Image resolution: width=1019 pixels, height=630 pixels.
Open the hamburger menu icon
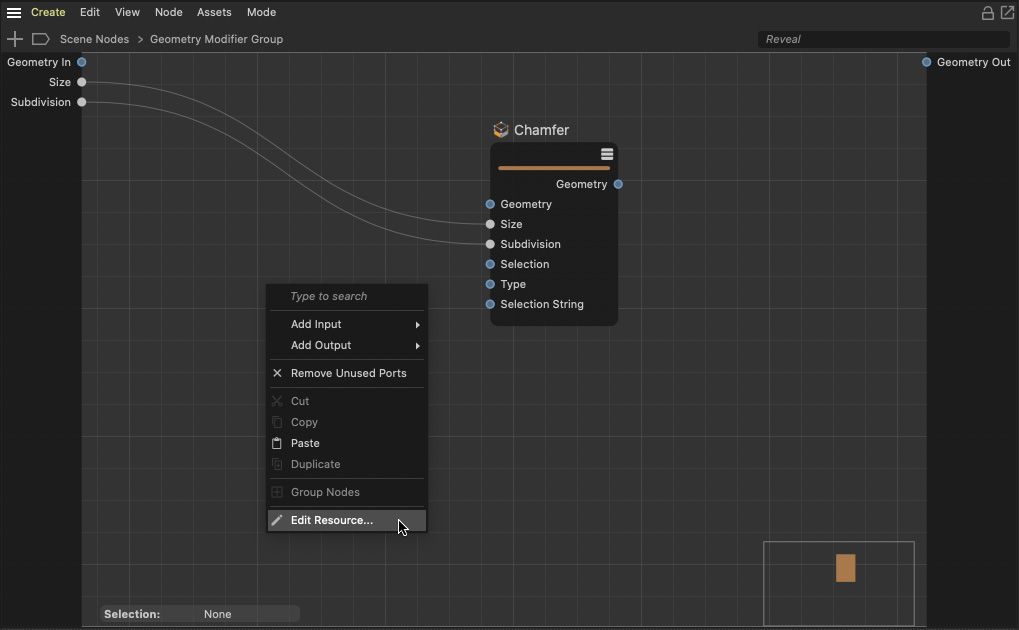pyautogui.click(x=14, y=13)
